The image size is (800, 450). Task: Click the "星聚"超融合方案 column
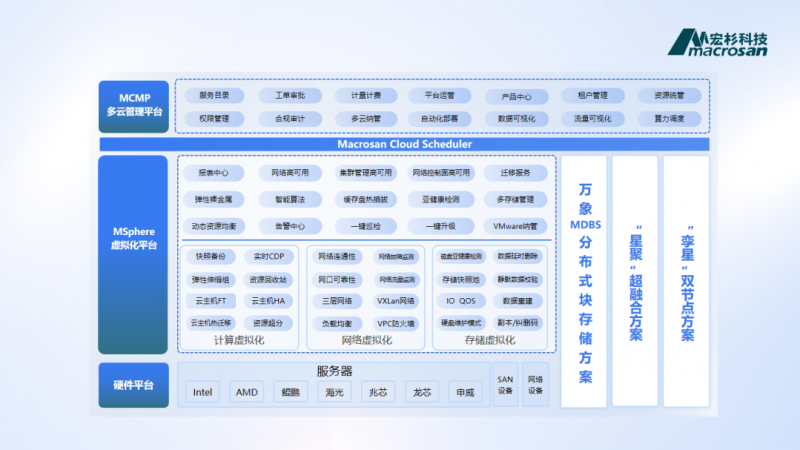635,282
